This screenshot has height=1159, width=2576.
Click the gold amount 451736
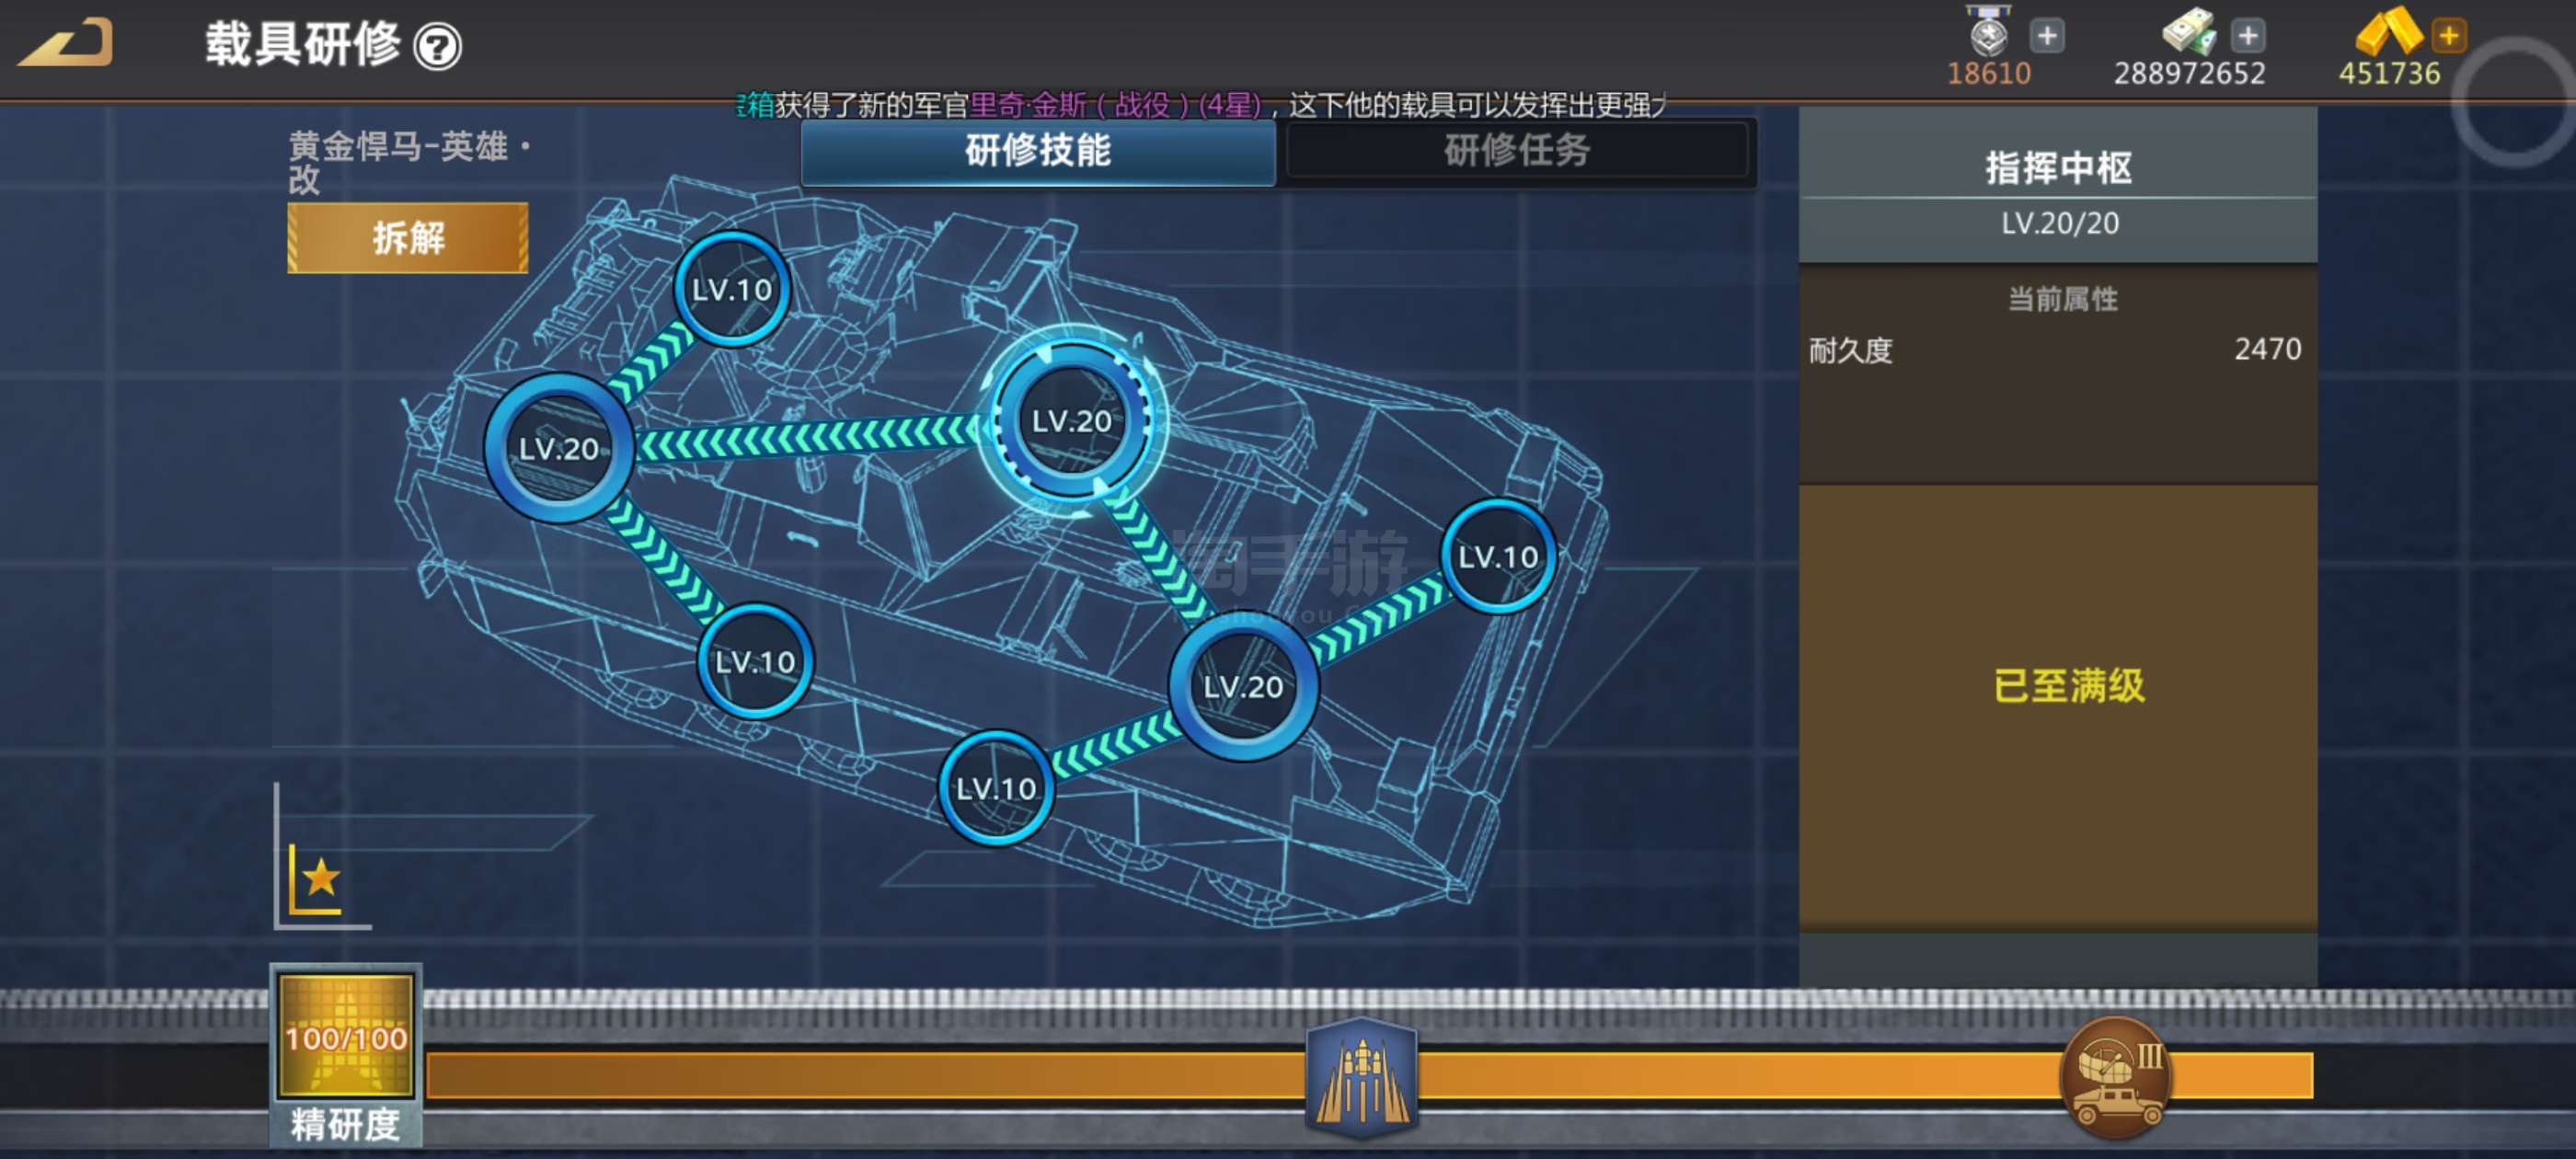click(x=2388, y=73)
